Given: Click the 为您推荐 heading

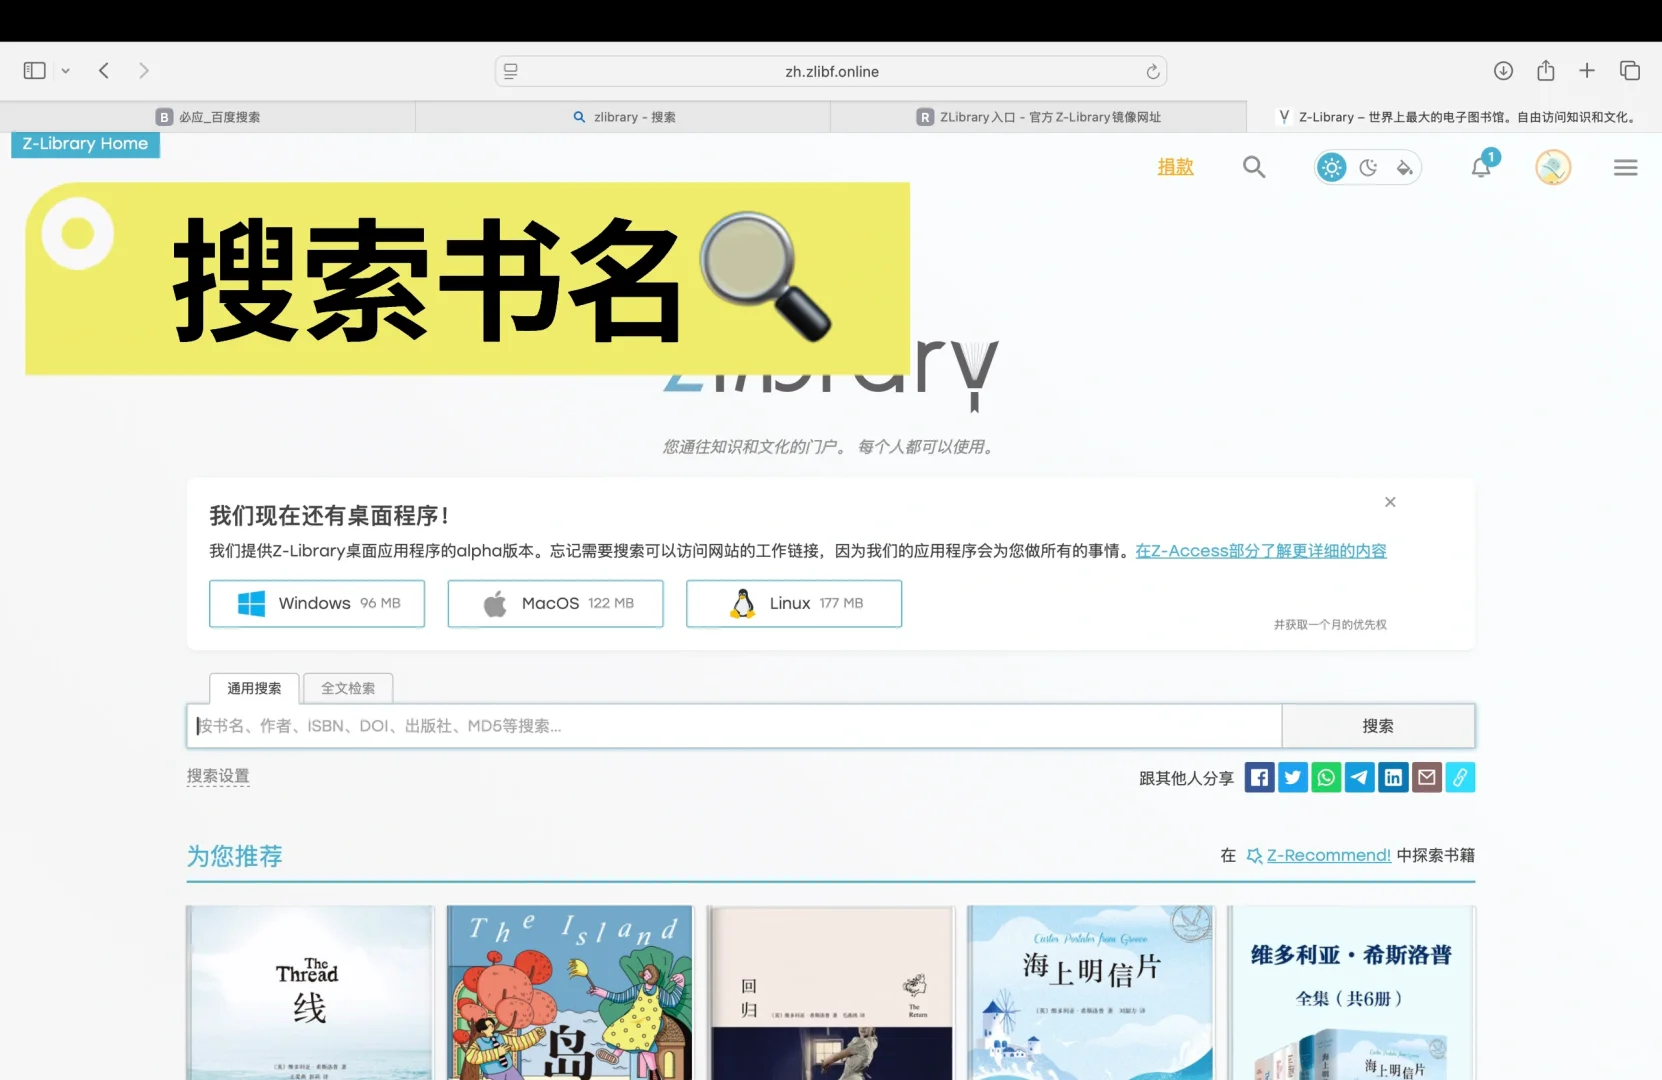Looking at the screenshot, I should [x=235, y=856].
